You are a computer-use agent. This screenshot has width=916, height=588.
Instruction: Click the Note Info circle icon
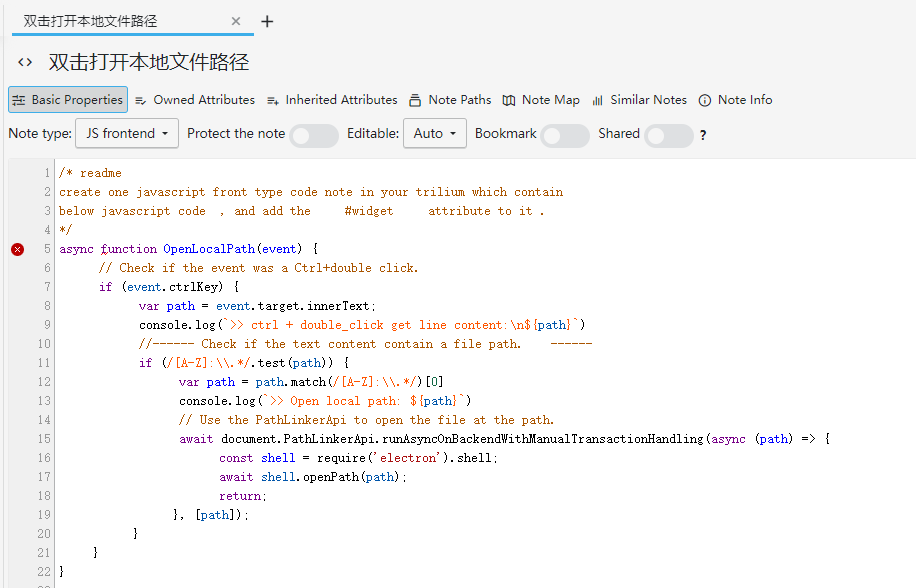(705, 100)
